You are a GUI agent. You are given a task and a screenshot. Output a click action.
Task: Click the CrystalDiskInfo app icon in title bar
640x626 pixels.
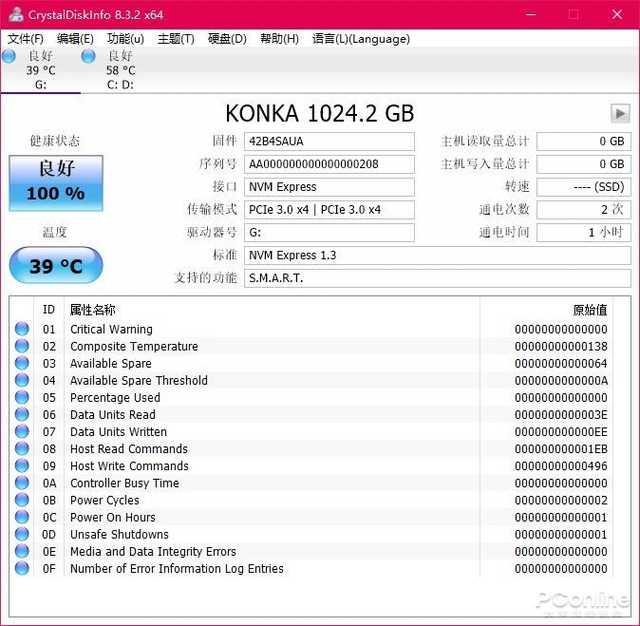pos(16,14)
